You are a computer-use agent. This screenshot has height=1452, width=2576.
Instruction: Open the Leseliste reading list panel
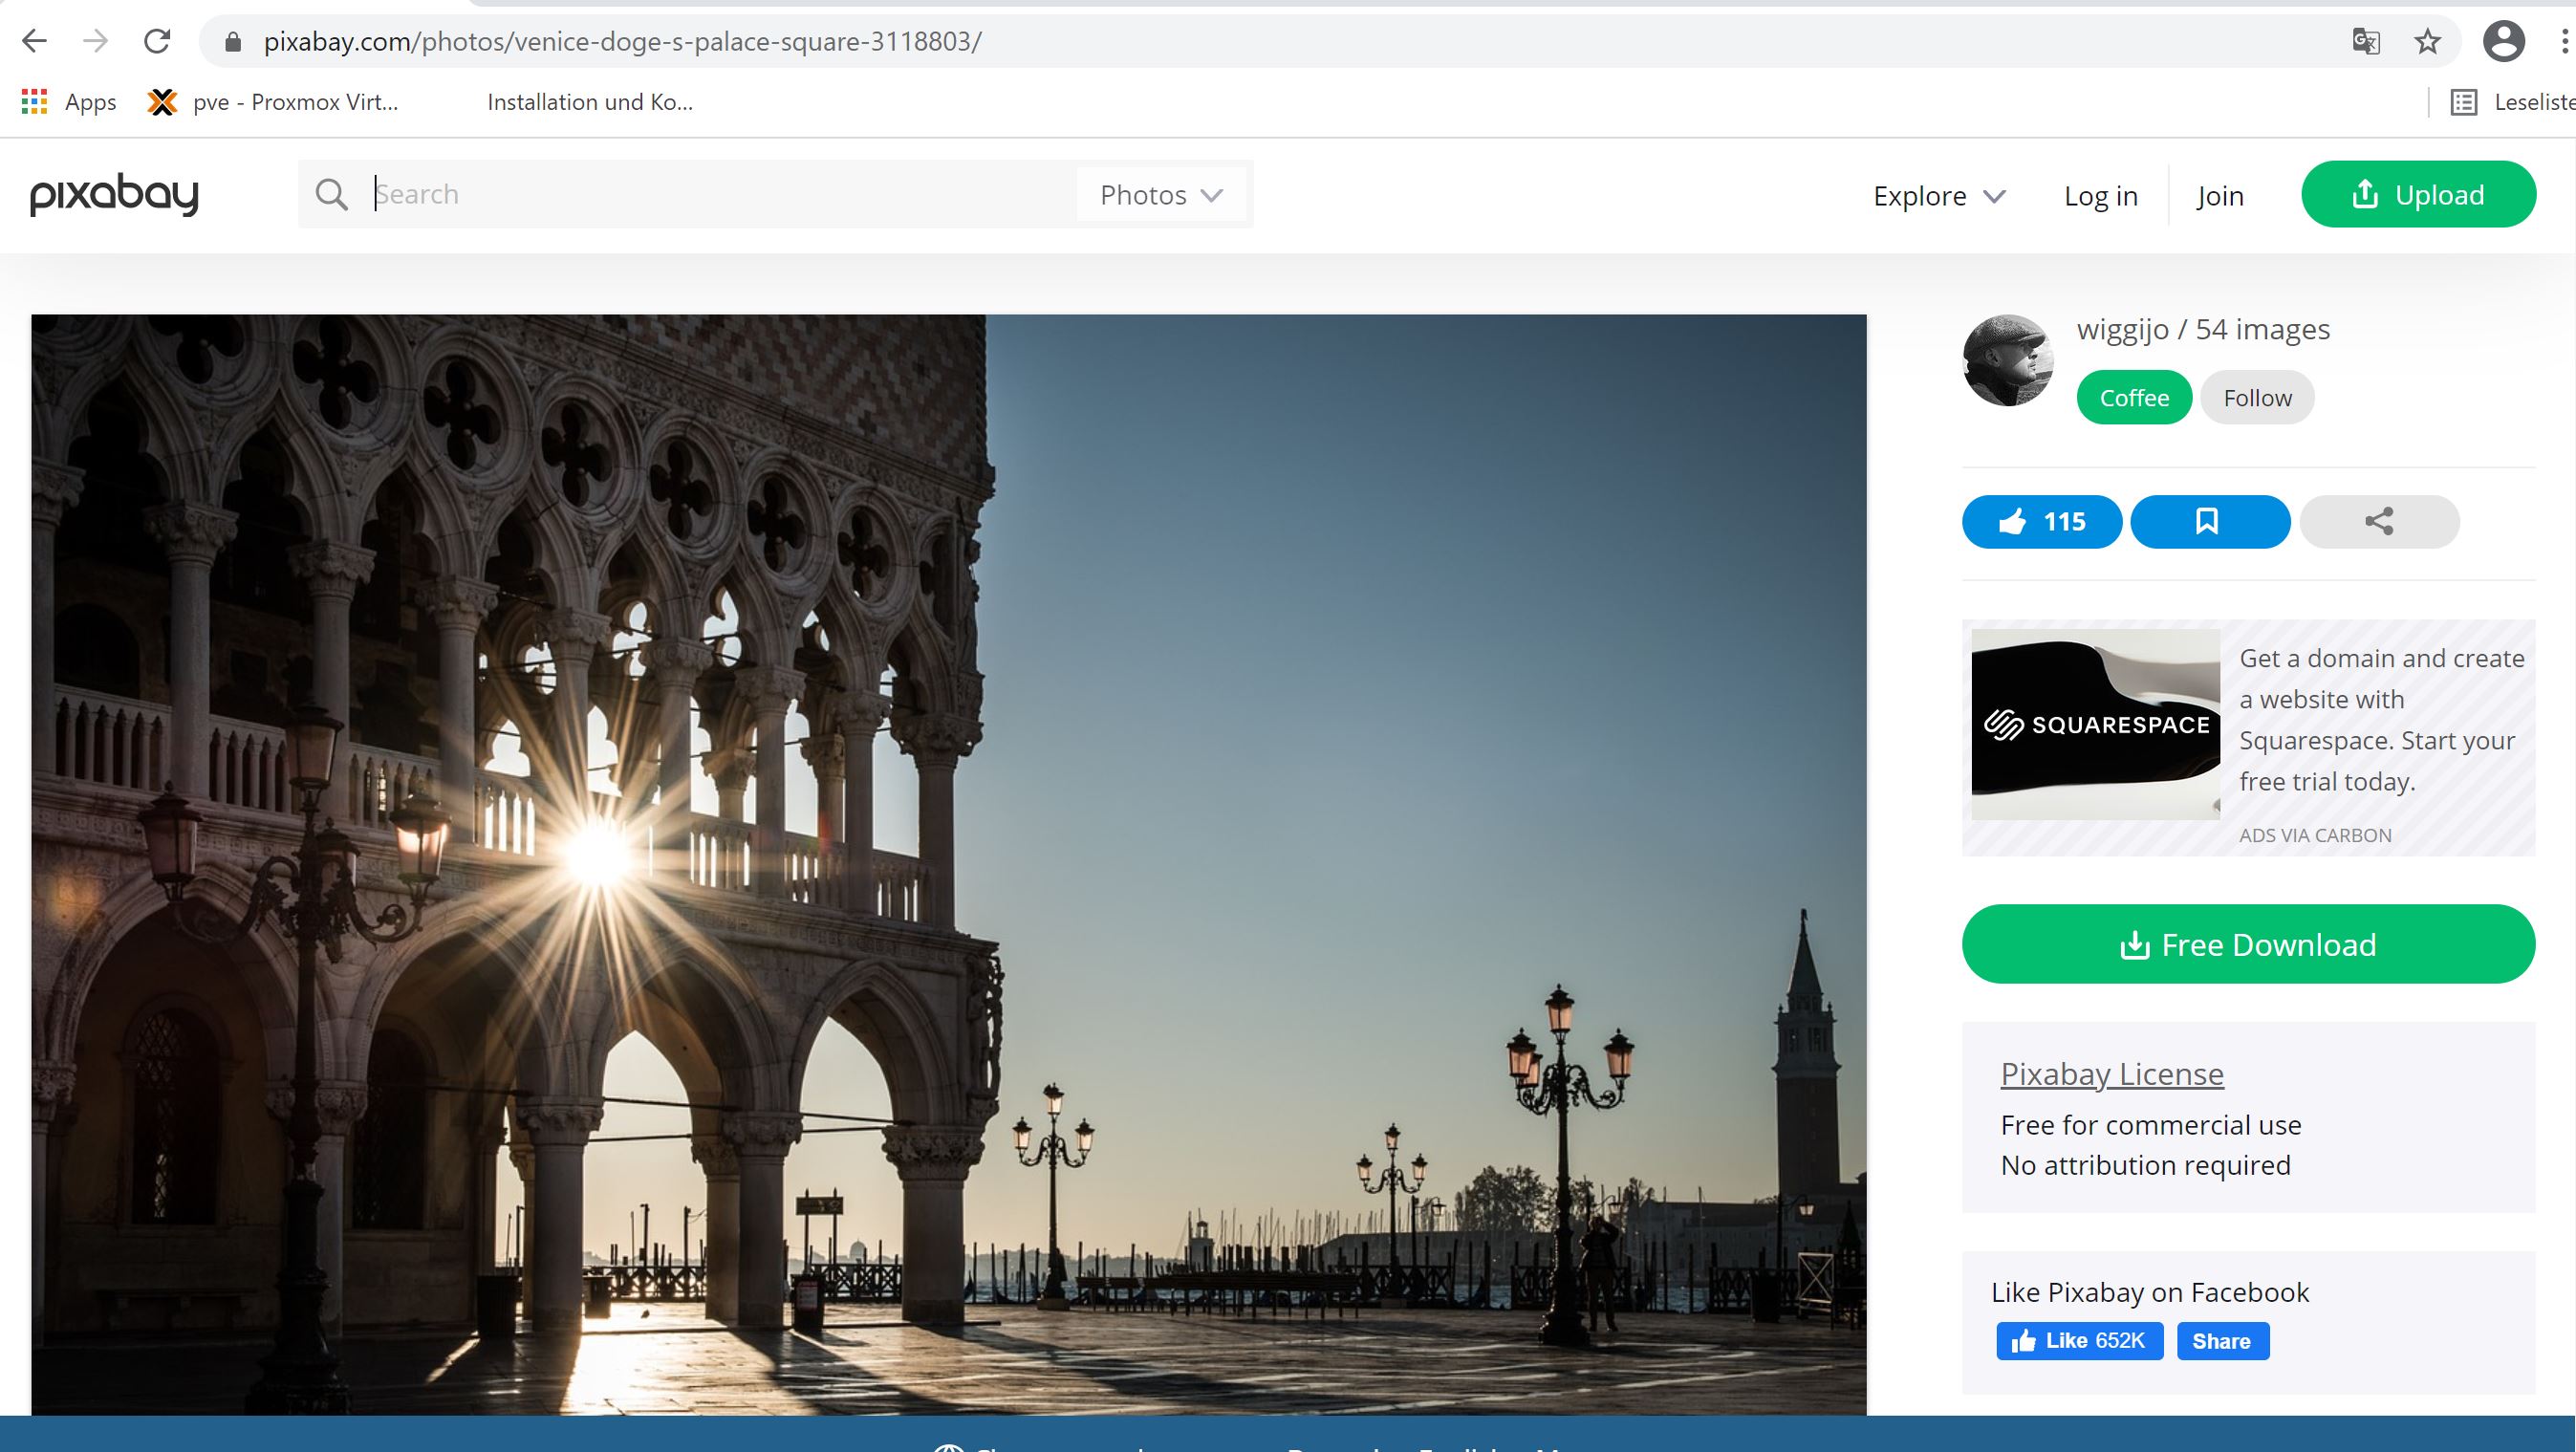point(2512,102)
